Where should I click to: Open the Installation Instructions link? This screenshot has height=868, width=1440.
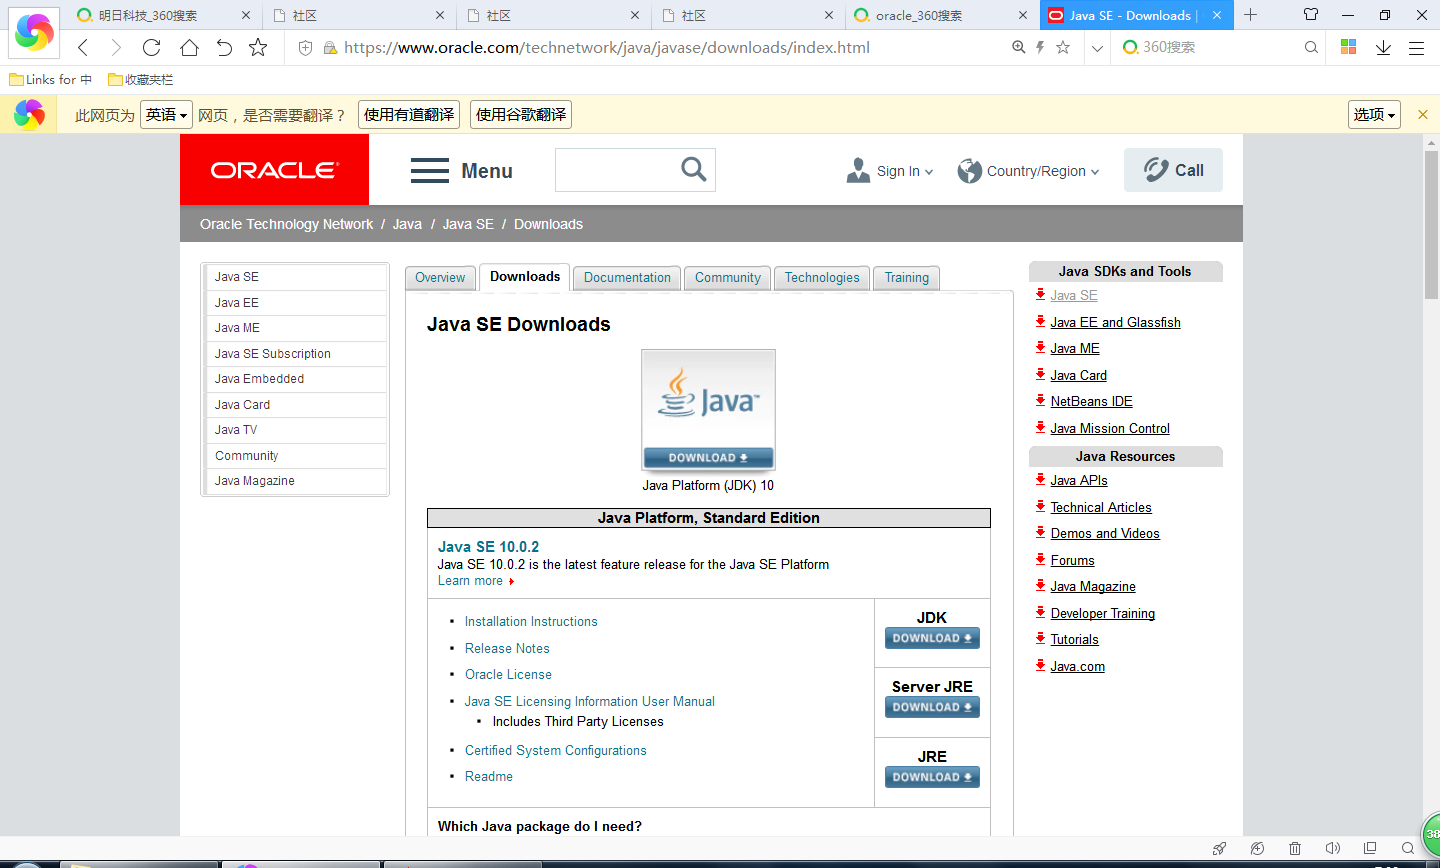[531, 622]
